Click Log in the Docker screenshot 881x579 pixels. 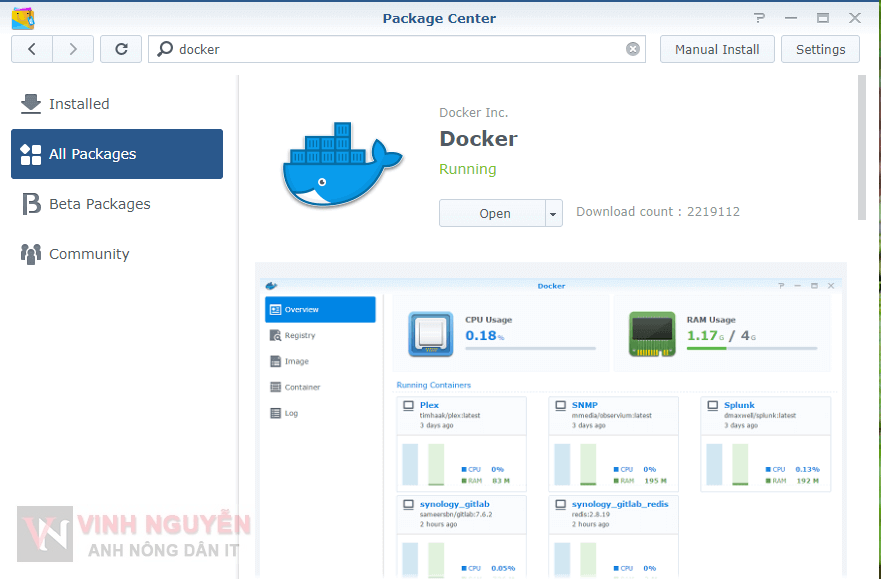290,413
